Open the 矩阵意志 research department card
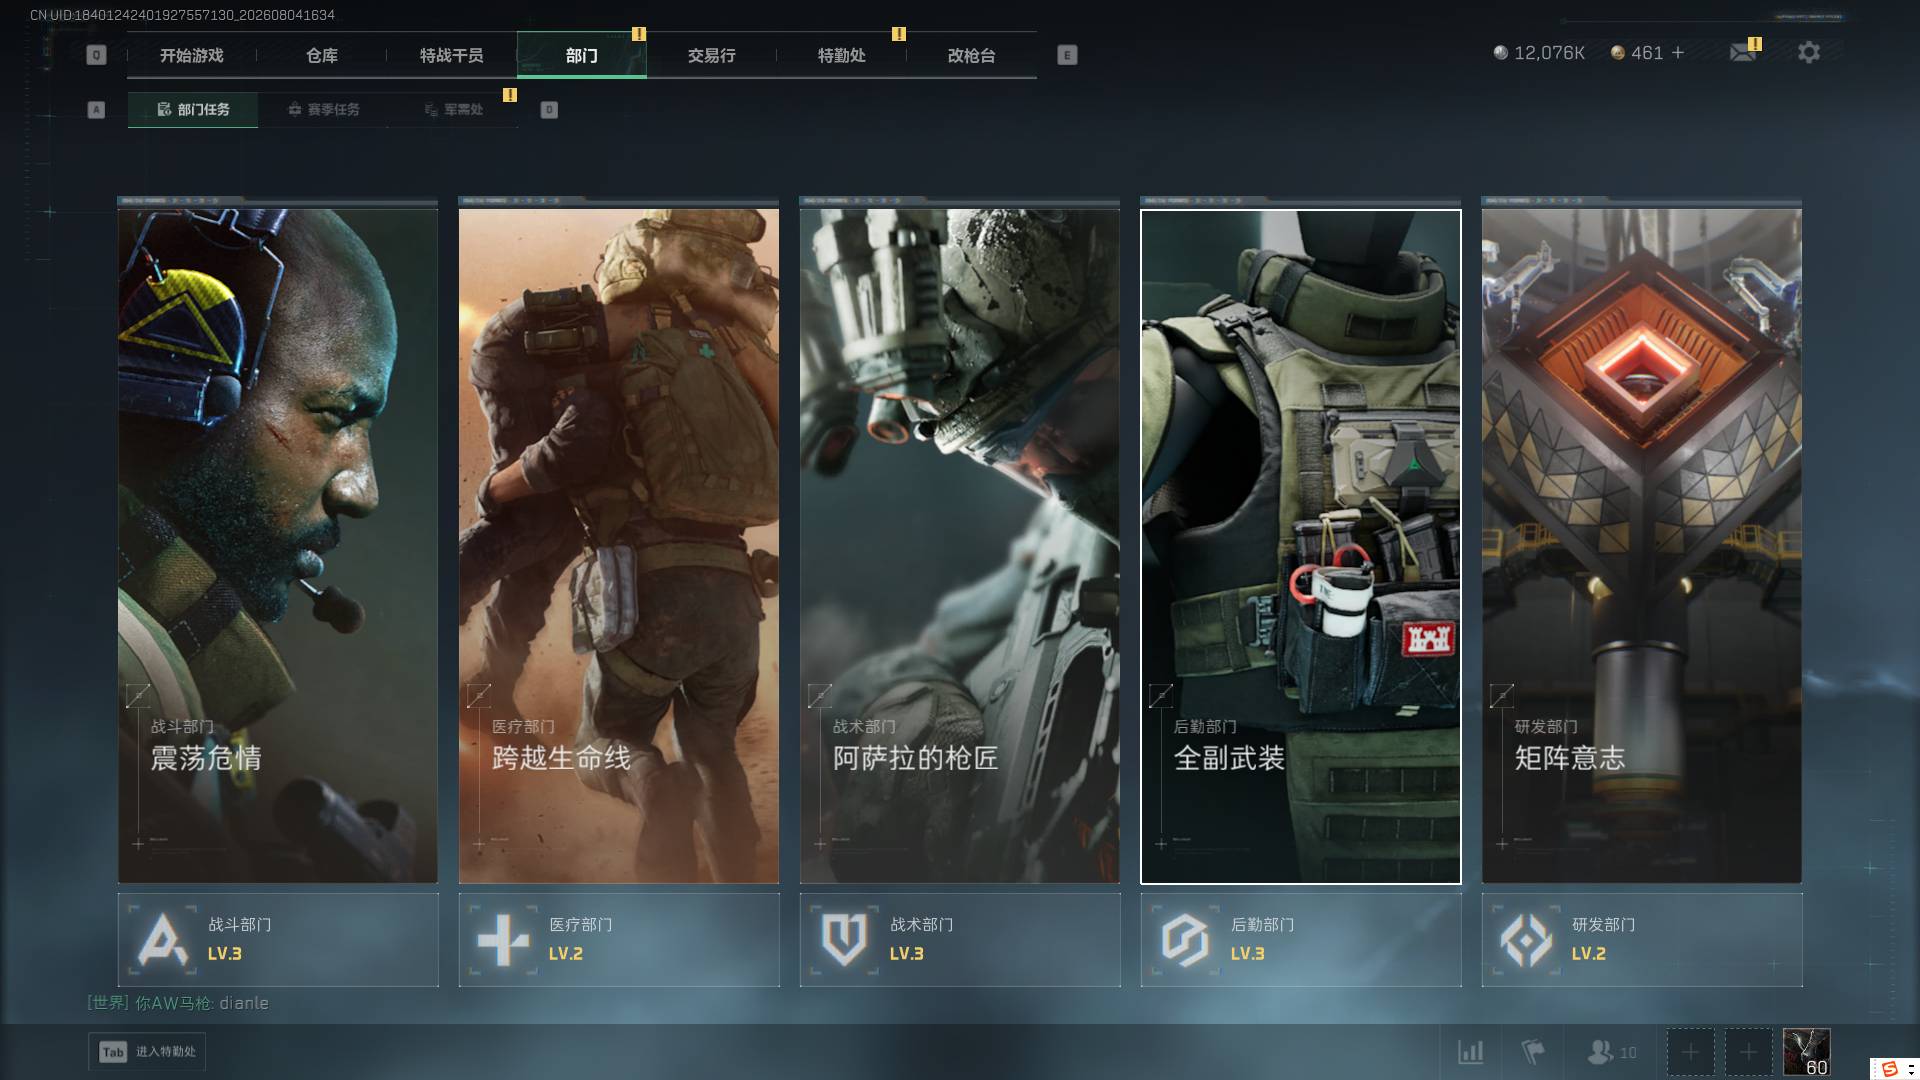The height and width of the screenshot is (1080, 1920). coord(1642,546)
